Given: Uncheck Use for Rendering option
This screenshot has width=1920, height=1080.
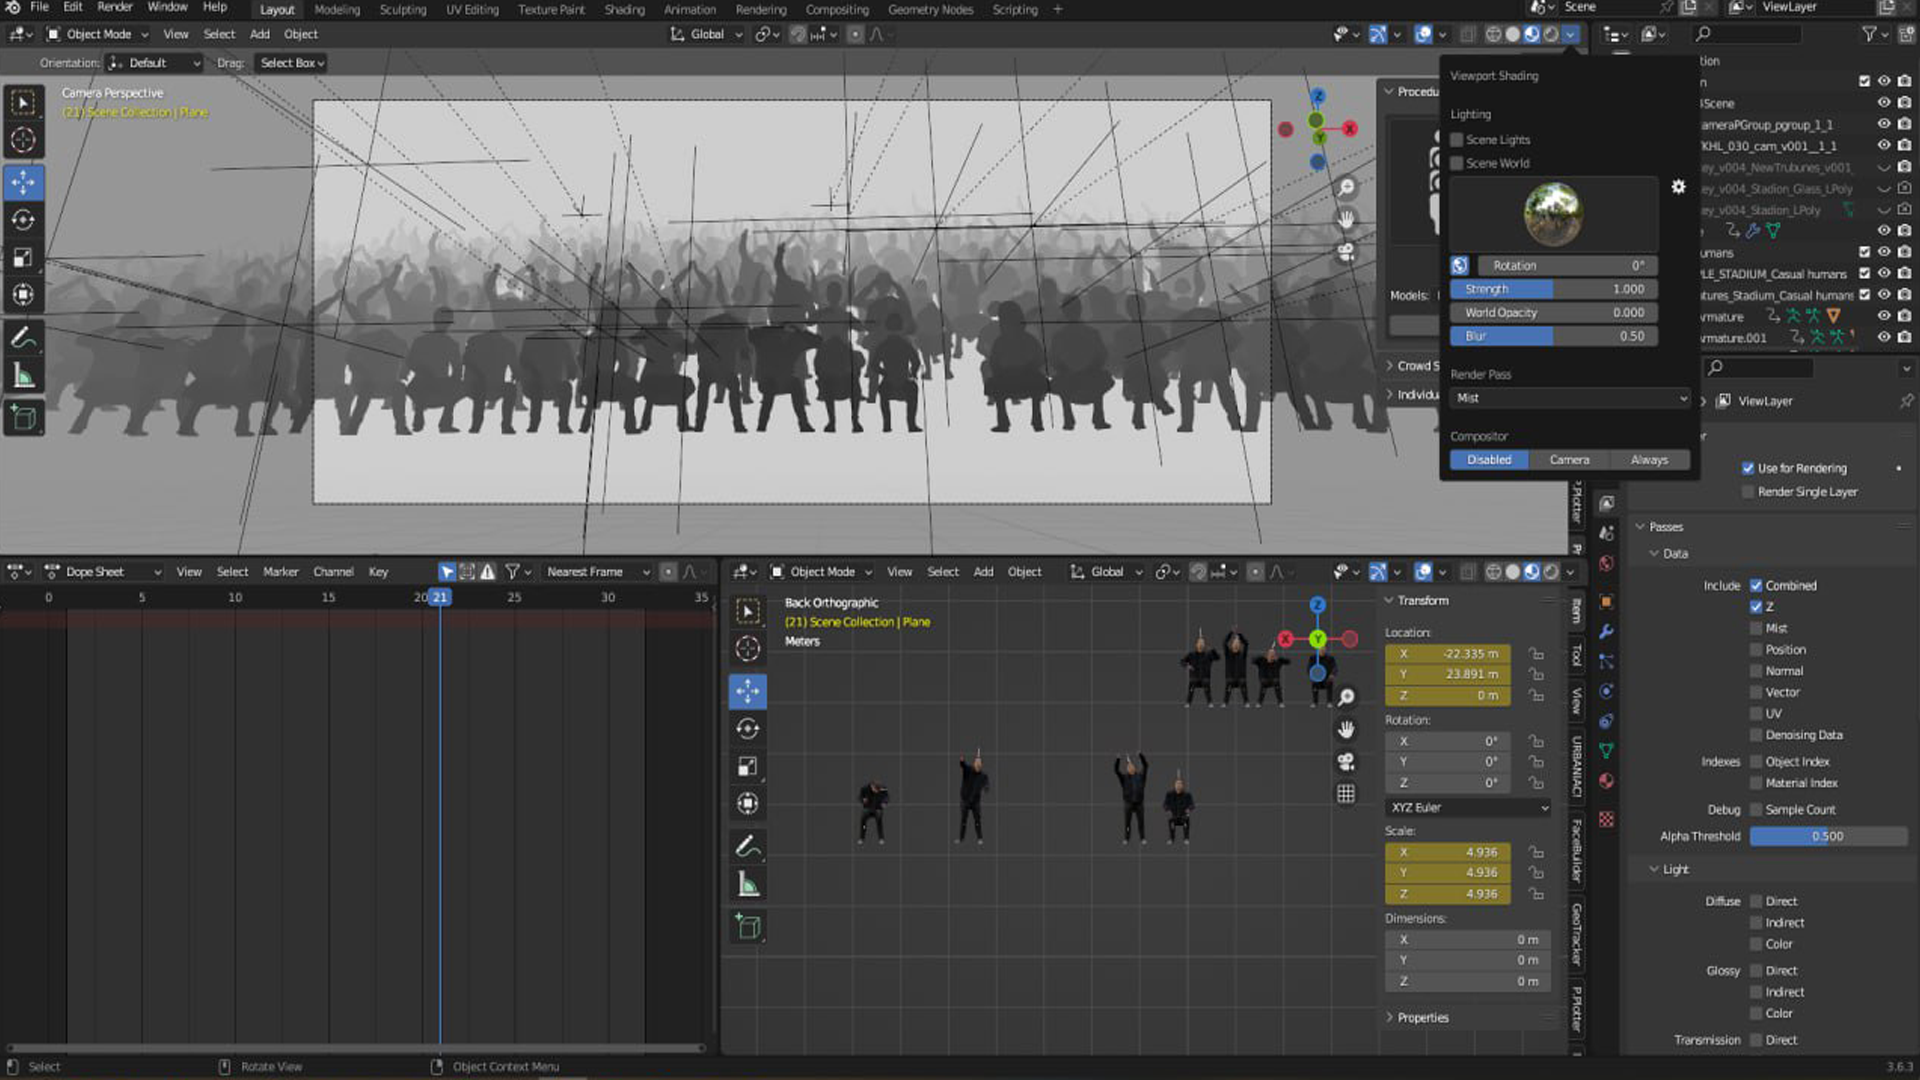Looking at the screenshot, I should coord(1748,468).
